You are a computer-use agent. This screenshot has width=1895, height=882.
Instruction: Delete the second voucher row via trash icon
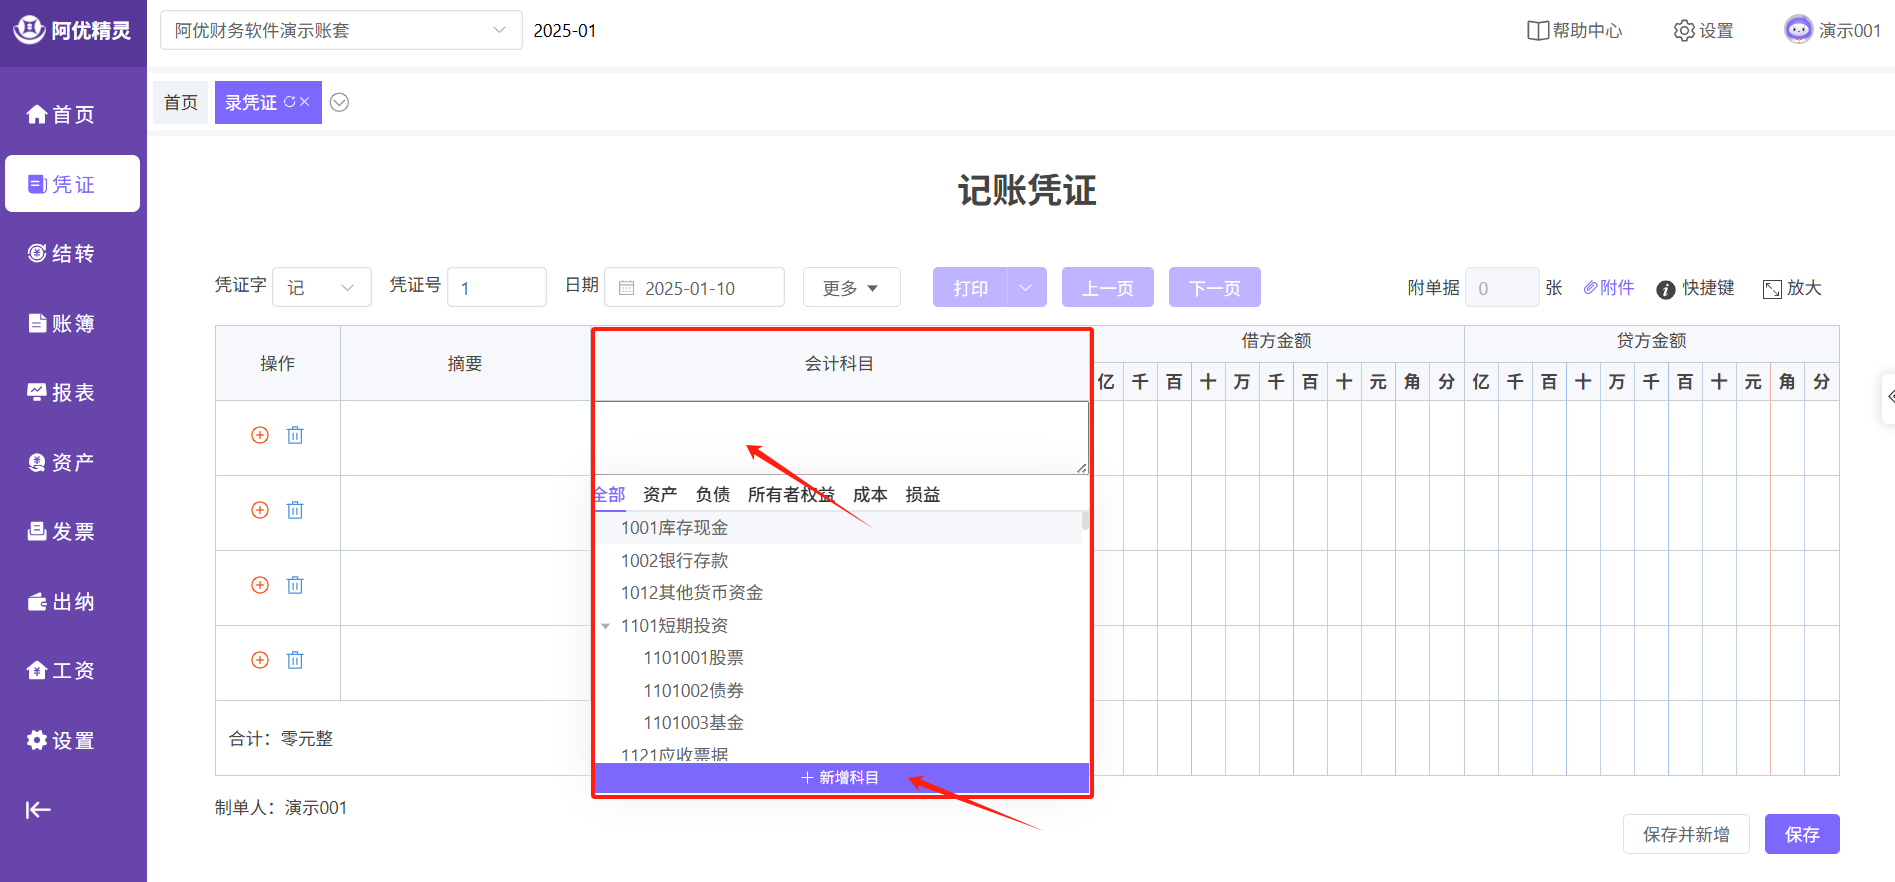coord(295,510)
